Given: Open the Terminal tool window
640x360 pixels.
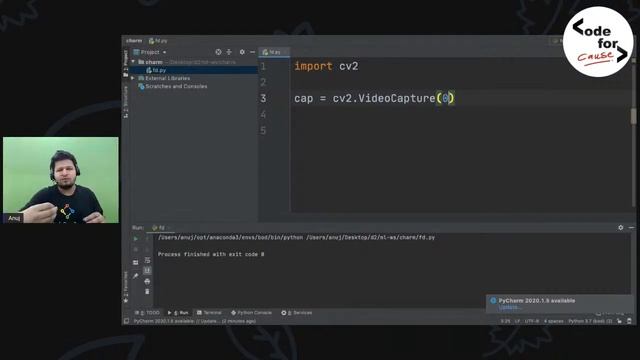Looking at the screenshot, I should 209,313.
